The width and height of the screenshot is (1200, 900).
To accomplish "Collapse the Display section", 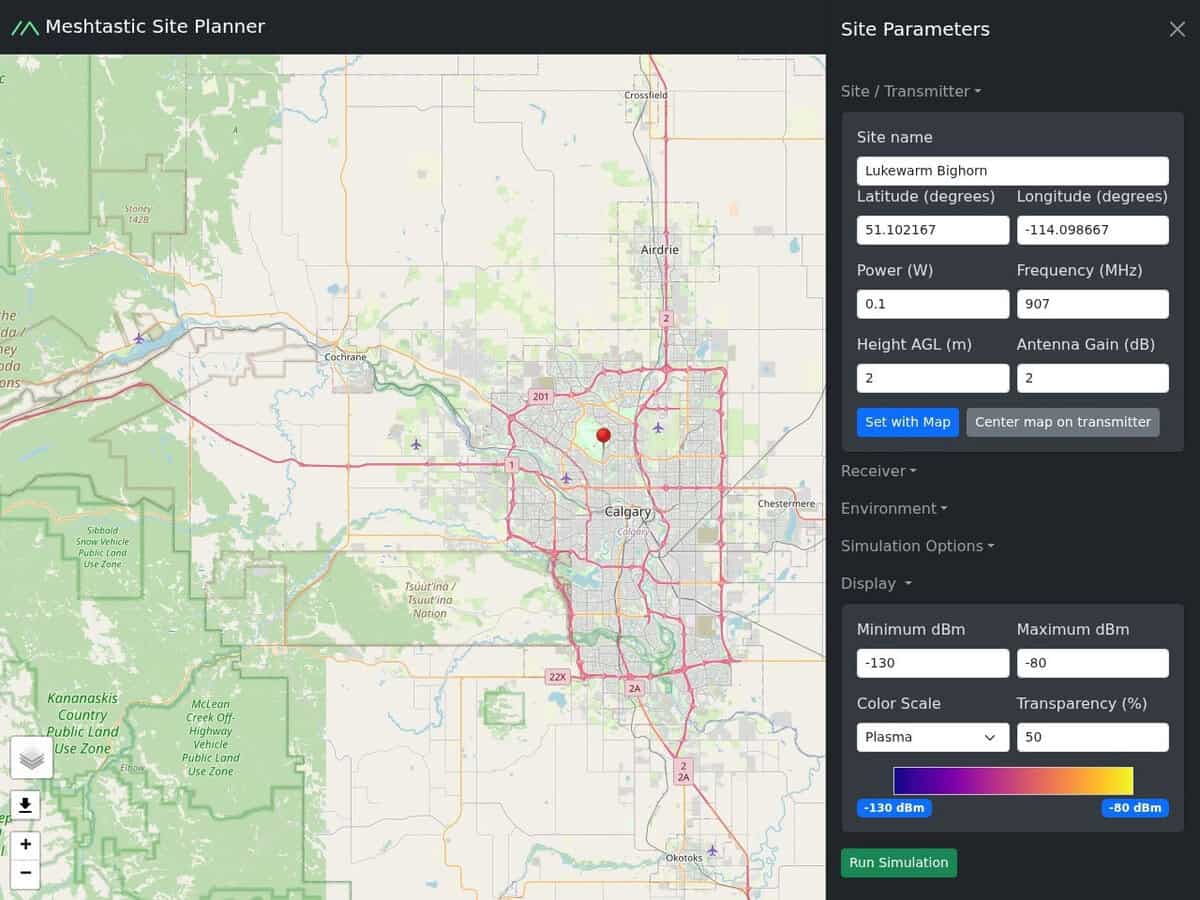I will [877, 584].
